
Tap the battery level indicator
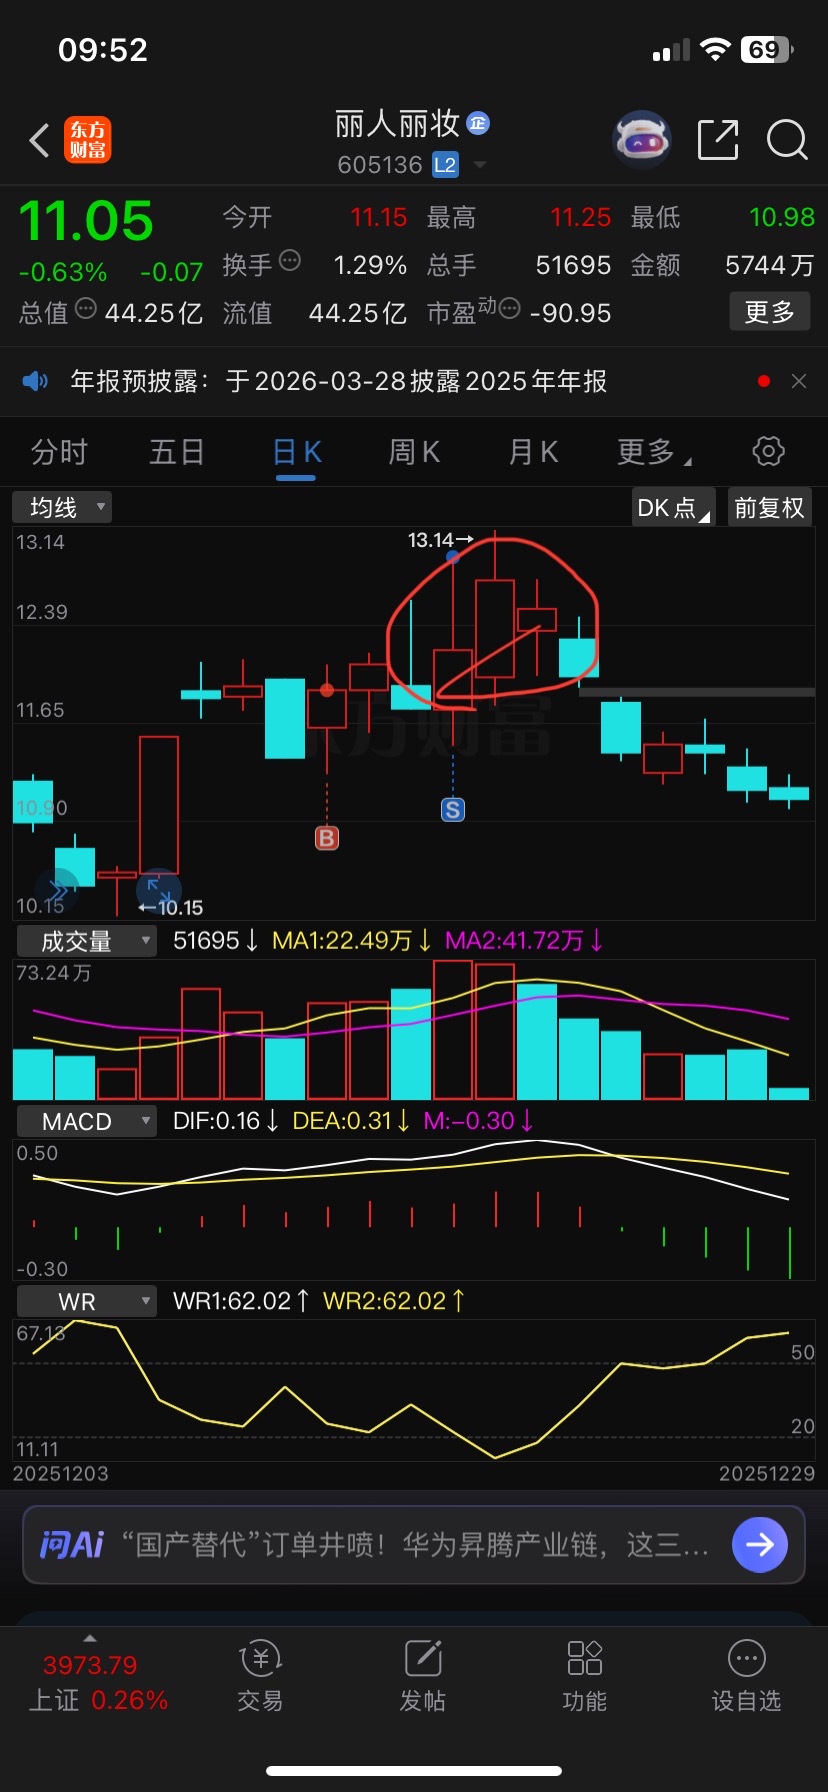point(767,50)
